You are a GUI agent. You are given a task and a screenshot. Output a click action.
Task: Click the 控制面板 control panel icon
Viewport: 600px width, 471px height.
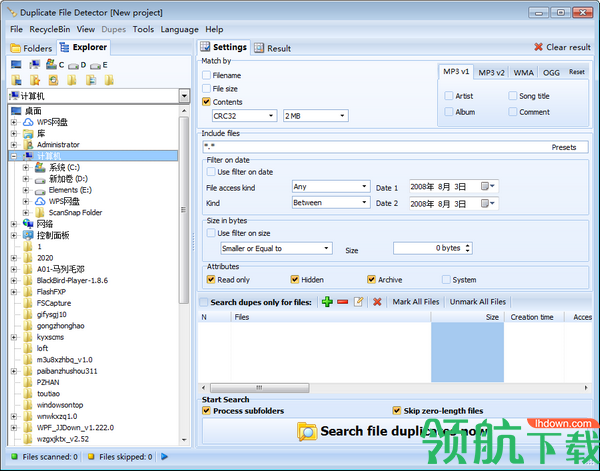point(28,235)
